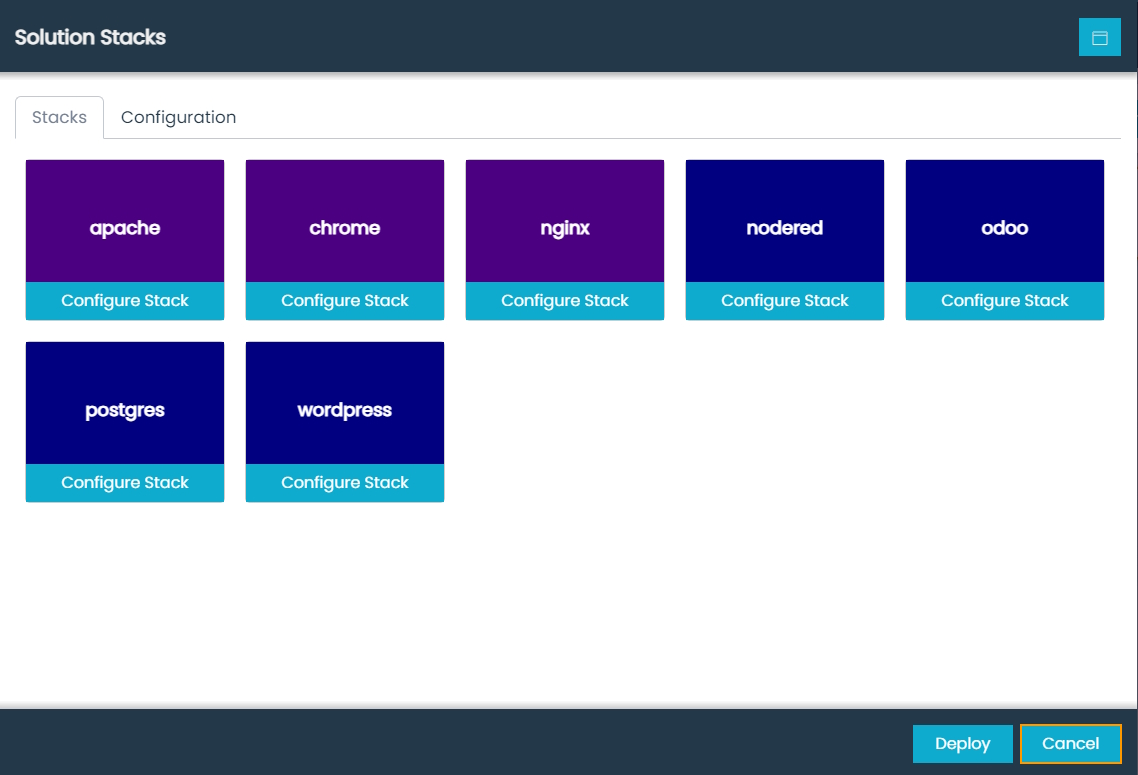
Task: Configure the postgres stack
Action: pos(124,482)
